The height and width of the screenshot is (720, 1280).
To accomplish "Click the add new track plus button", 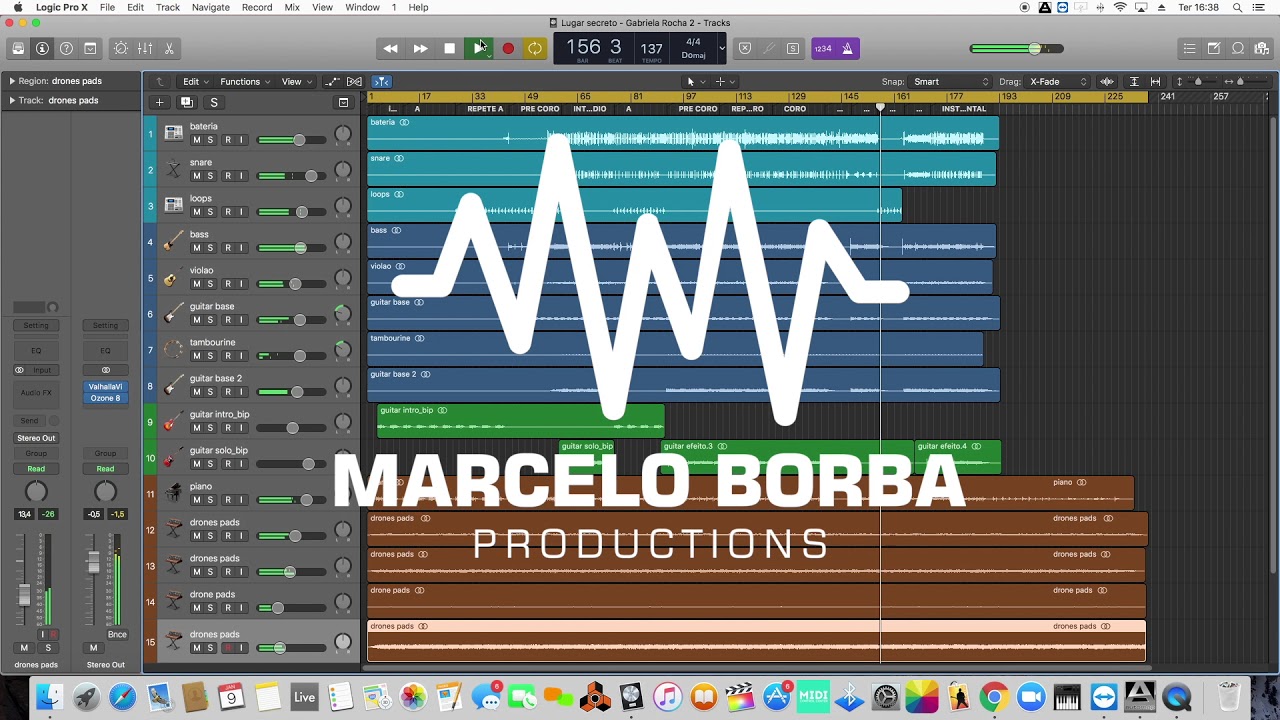I will click(159, 102).
